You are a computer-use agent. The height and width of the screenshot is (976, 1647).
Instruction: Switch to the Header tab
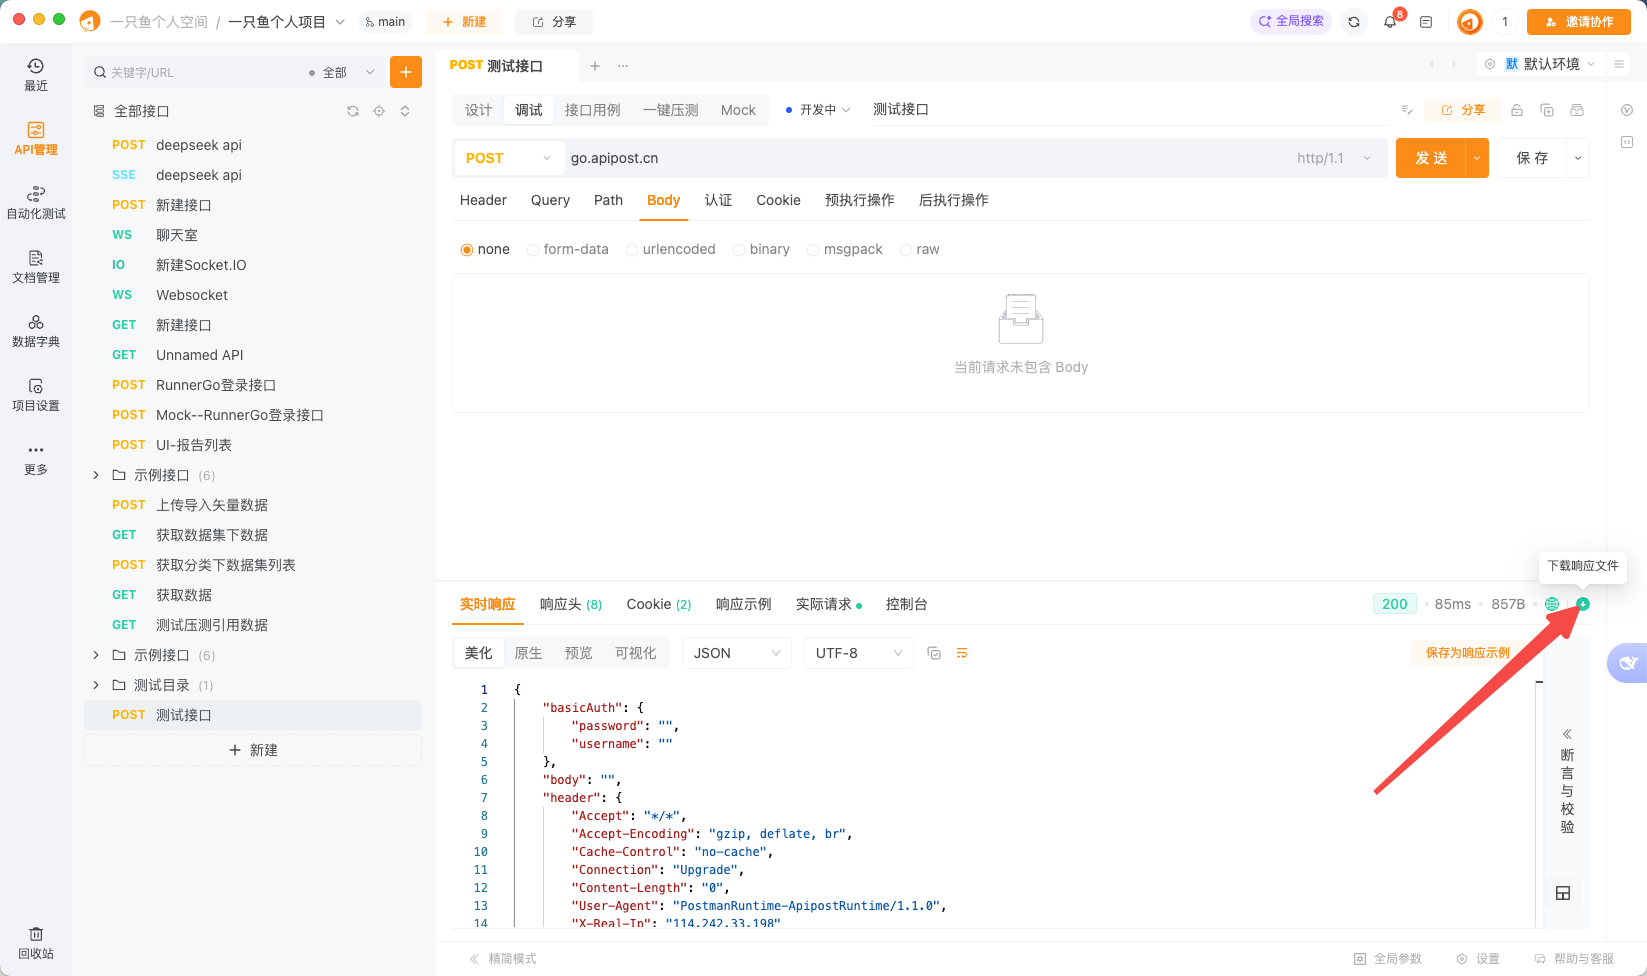click(x=483, y=200)
